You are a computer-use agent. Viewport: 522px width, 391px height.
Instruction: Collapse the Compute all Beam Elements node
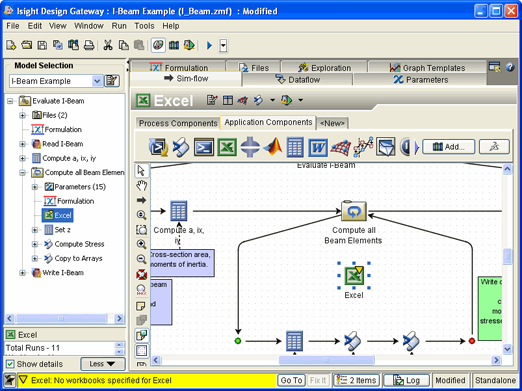tap(22, 173)
